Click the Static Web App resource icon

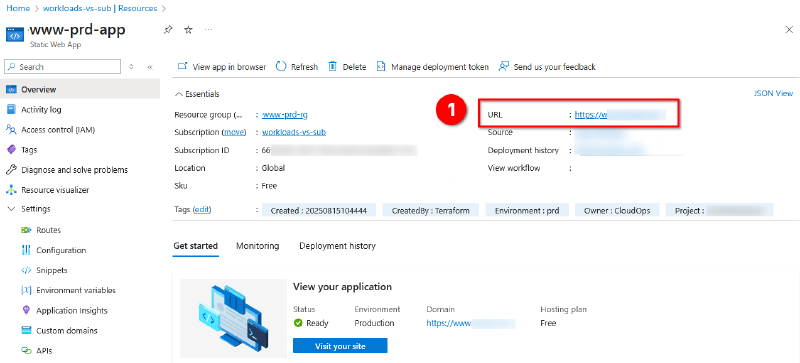click(x=15, y=35)
